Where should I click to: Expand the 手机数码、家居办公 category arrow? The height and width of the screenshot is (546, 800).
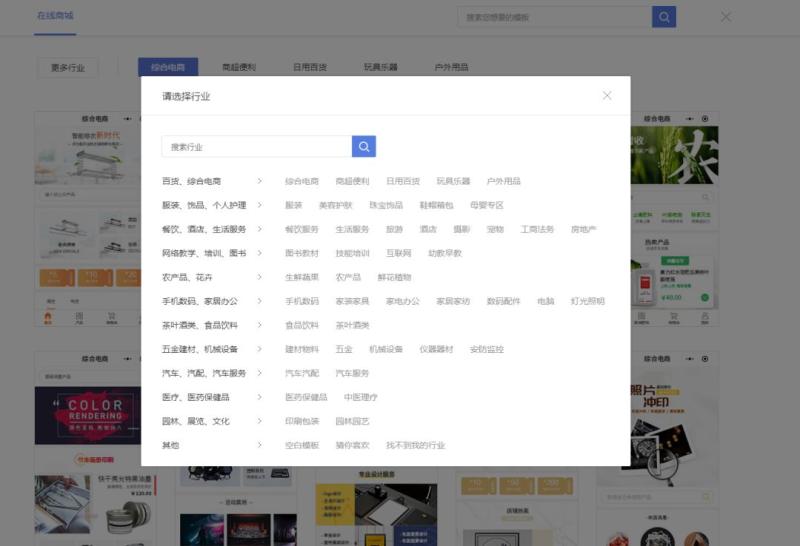click(260, 301)
